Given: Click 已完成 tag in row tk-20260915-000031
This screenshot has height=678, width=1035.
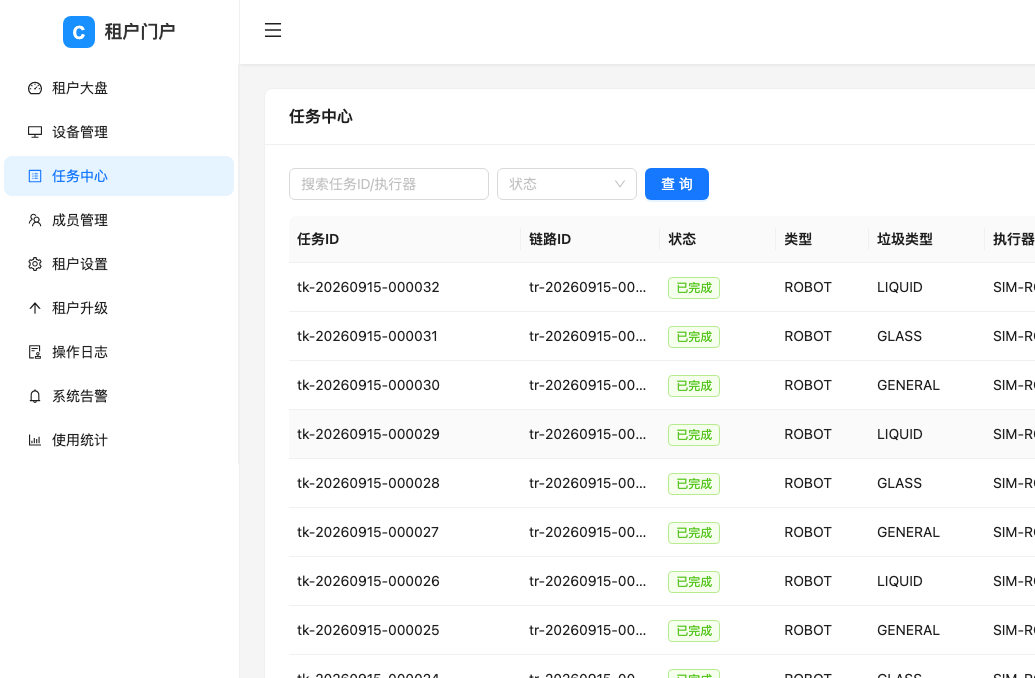Looking at the screenshot, I should click(694, 337).
